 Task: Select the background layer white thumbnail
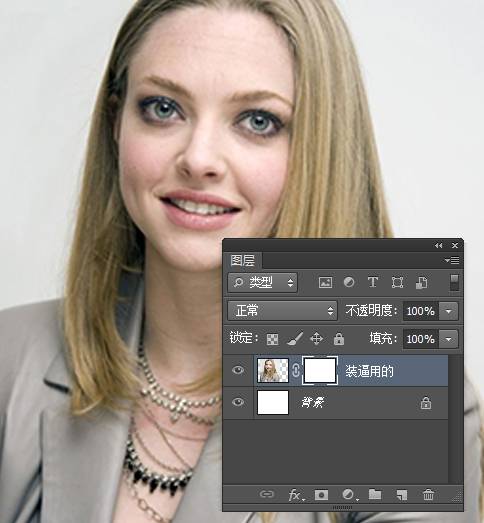273,402
